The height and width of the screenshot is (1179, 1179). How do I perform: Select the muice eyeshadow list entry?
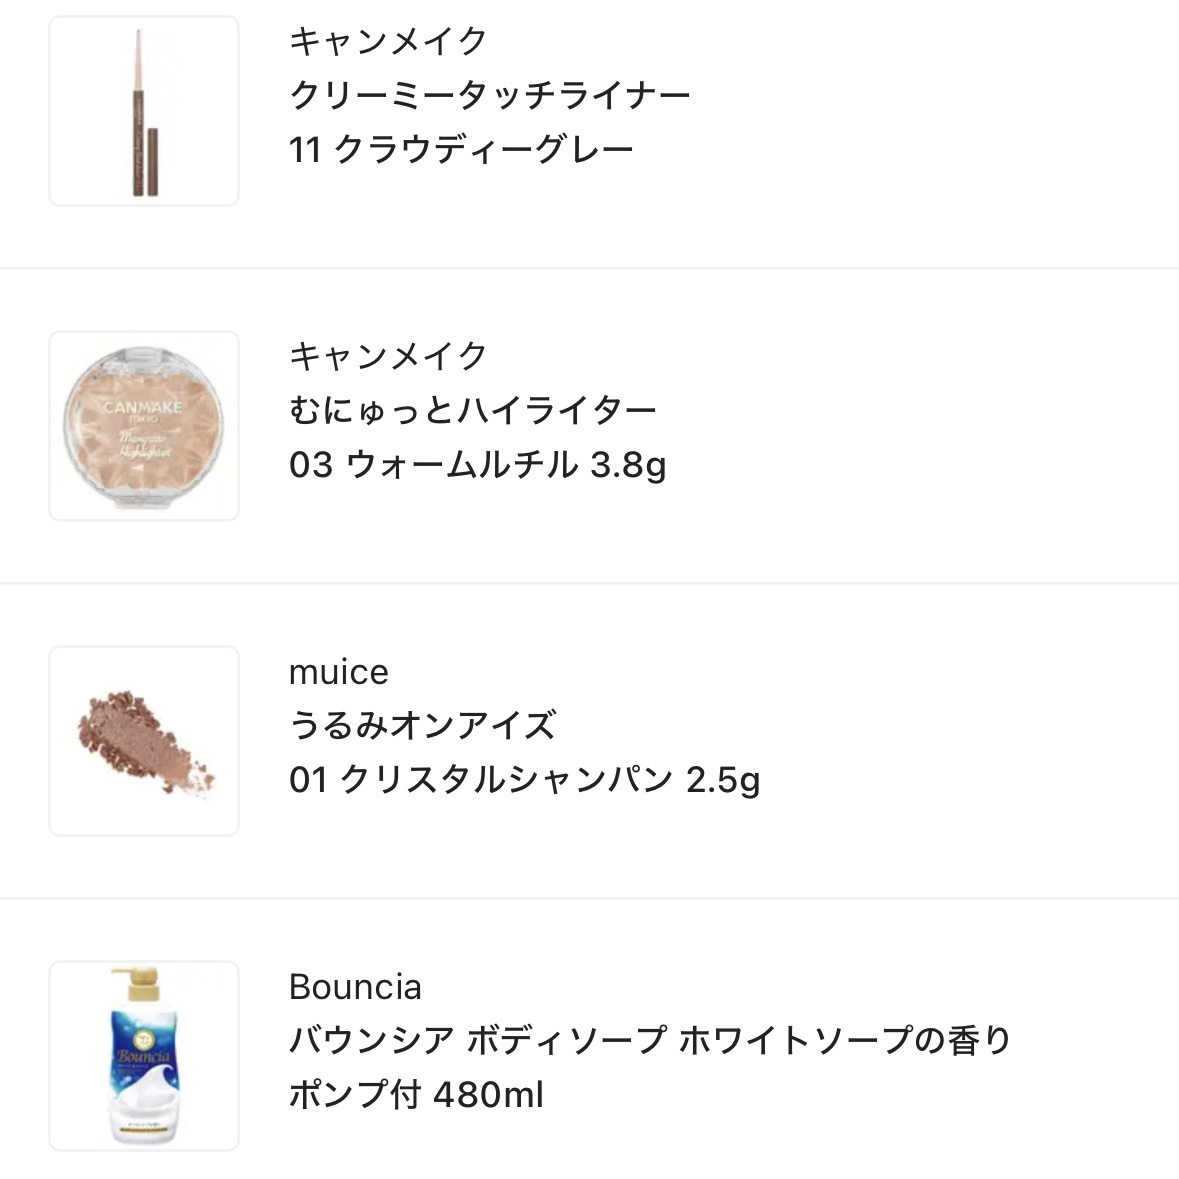click(x=590, y=738)
